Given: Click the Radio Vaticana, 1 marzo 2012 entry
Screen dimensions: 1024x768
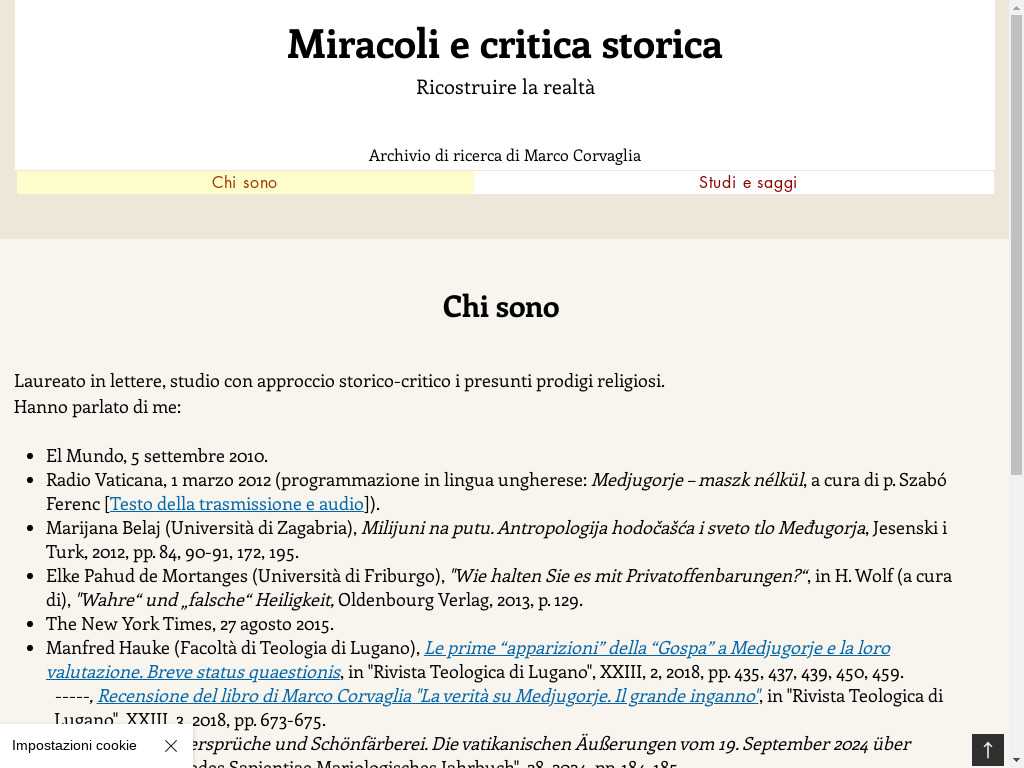Looking at the screenshot, I should pyautogui.click(x=496, y=492).
